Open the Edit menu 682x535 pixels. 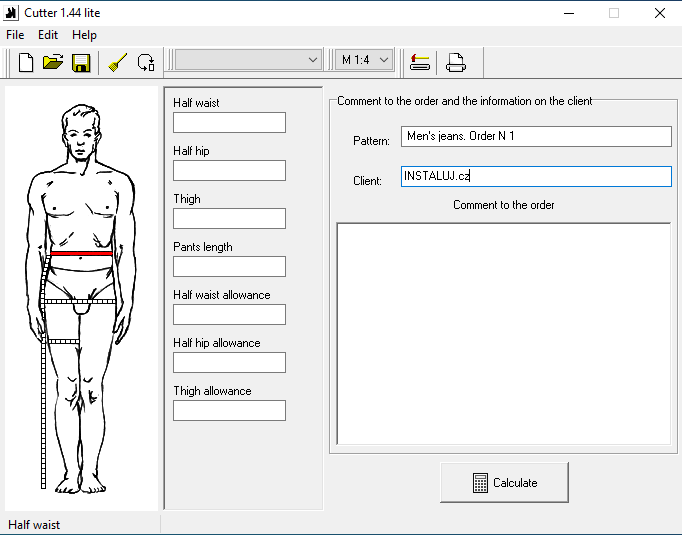[48, 35]
